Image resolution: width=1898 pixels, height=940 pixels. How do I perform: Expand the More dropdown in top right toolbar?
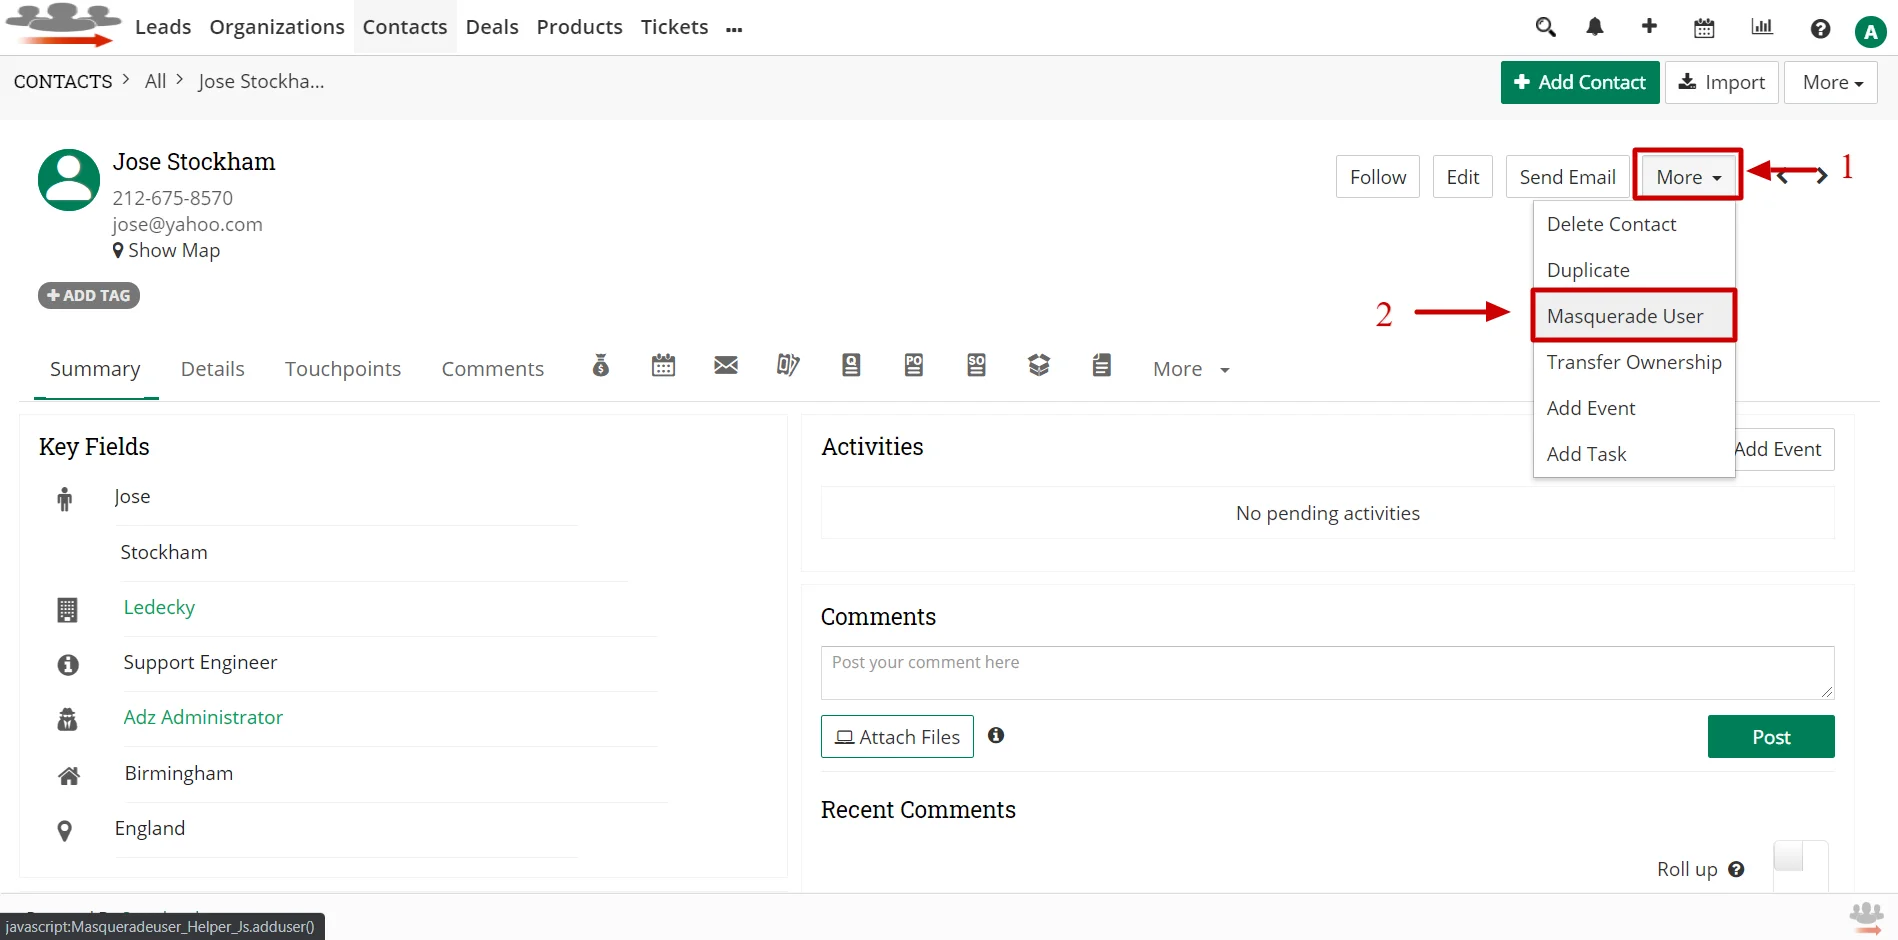click(x=1831, y=82)
